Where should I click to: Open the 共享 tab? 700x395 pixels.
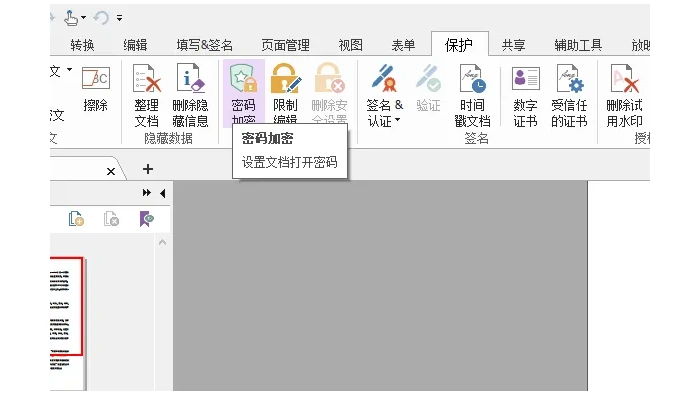tap(513, 45)
